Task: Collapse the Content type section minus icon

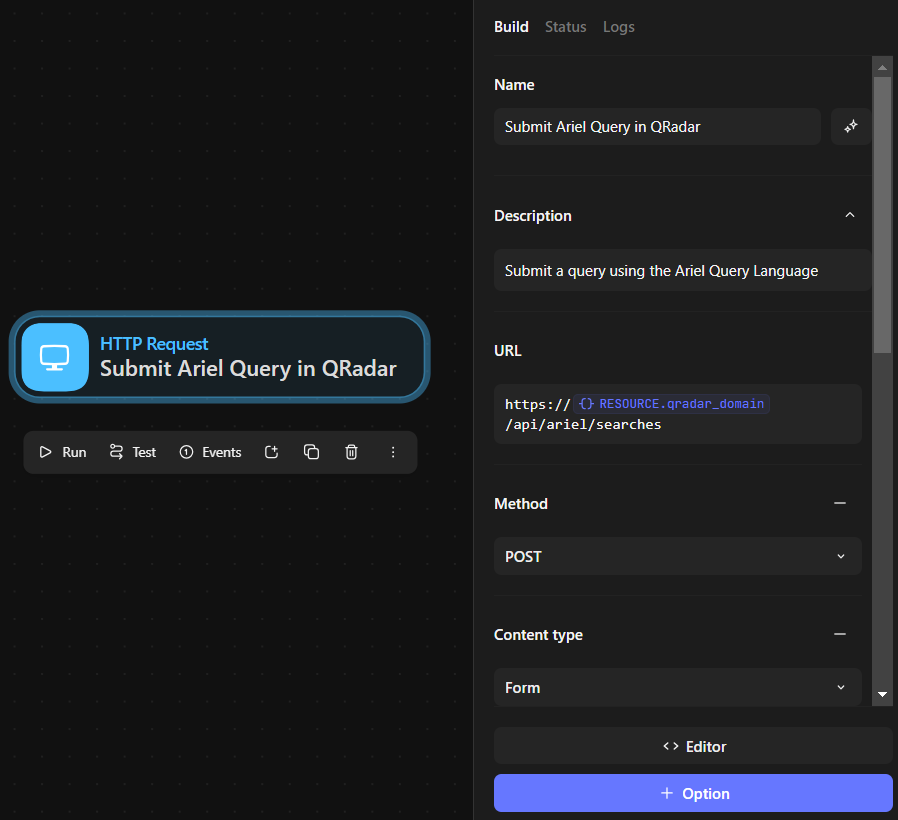Action: point(840,634)
